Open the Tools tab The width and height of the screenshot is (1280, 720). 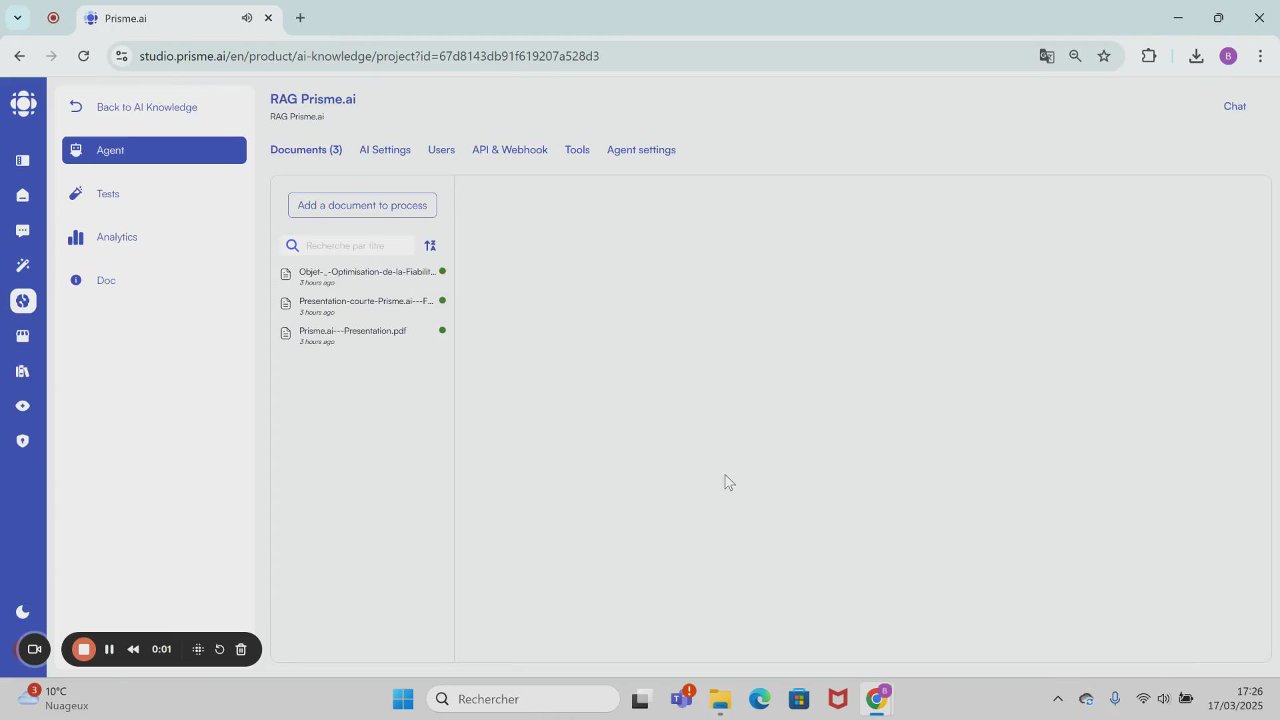577,150
